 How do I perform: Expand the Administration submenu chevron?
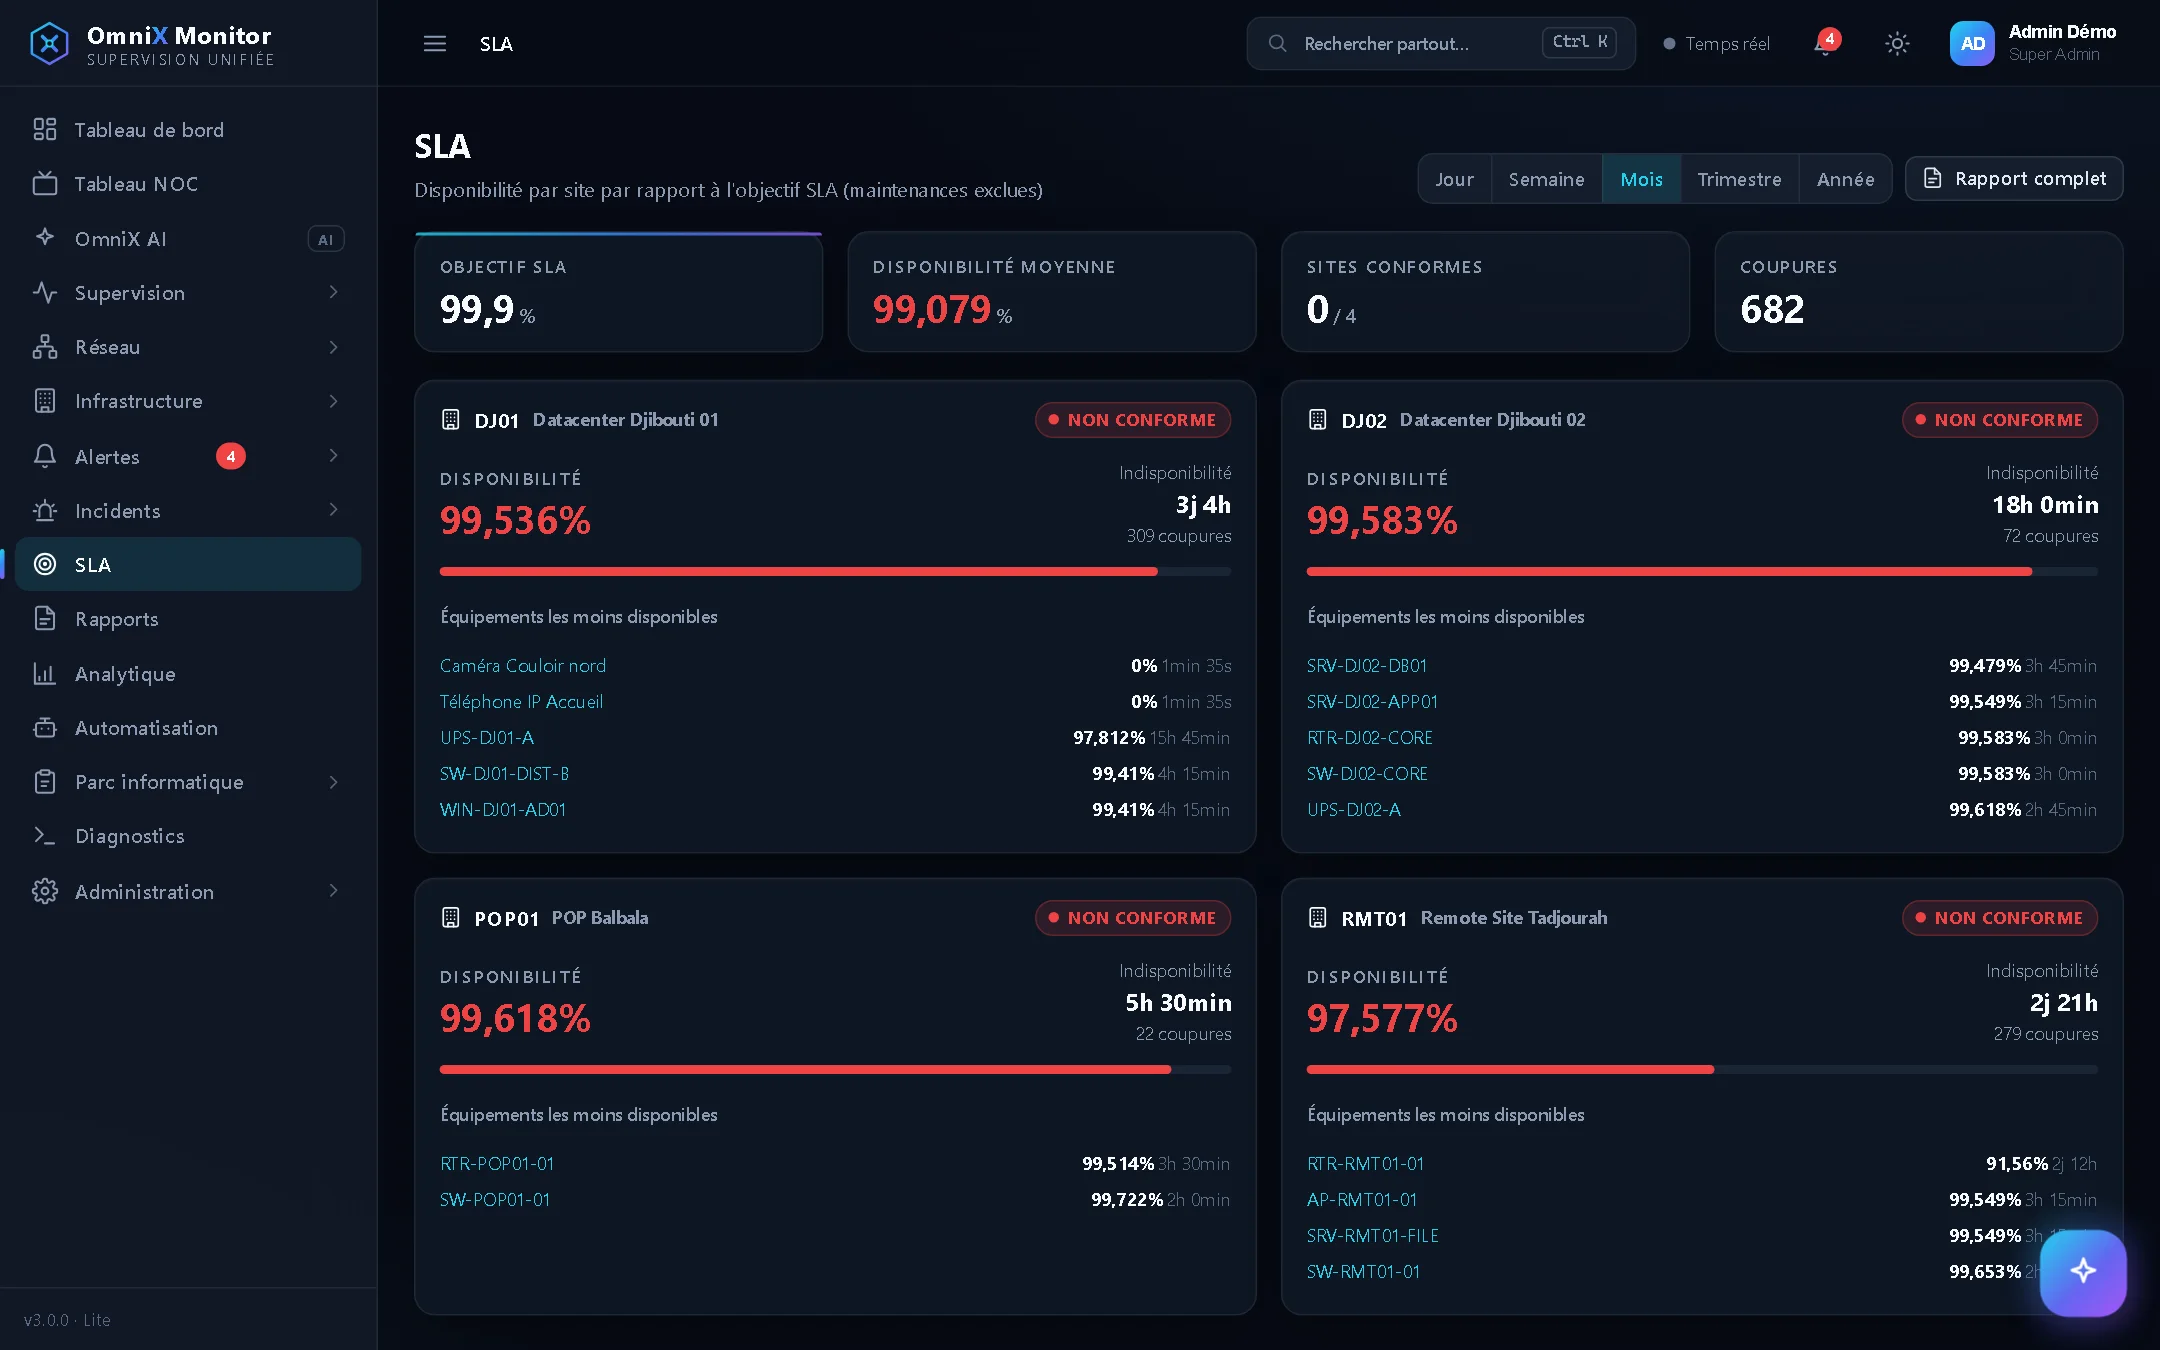334,891
